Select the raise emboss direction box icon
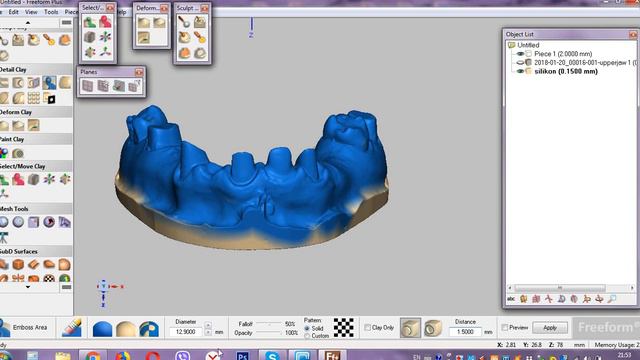The height and width of the screenshot is (360, 640). coord(410,328)
